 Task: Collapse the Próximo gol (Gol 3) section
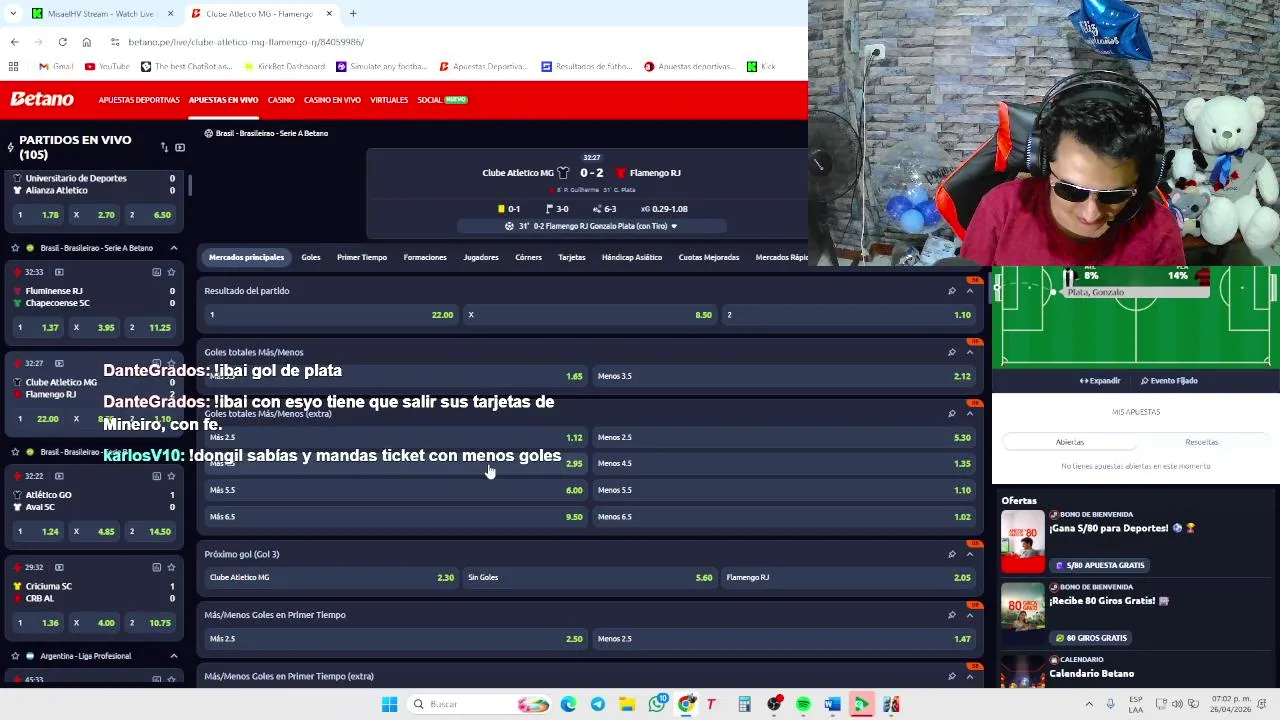tap(969, 554)
